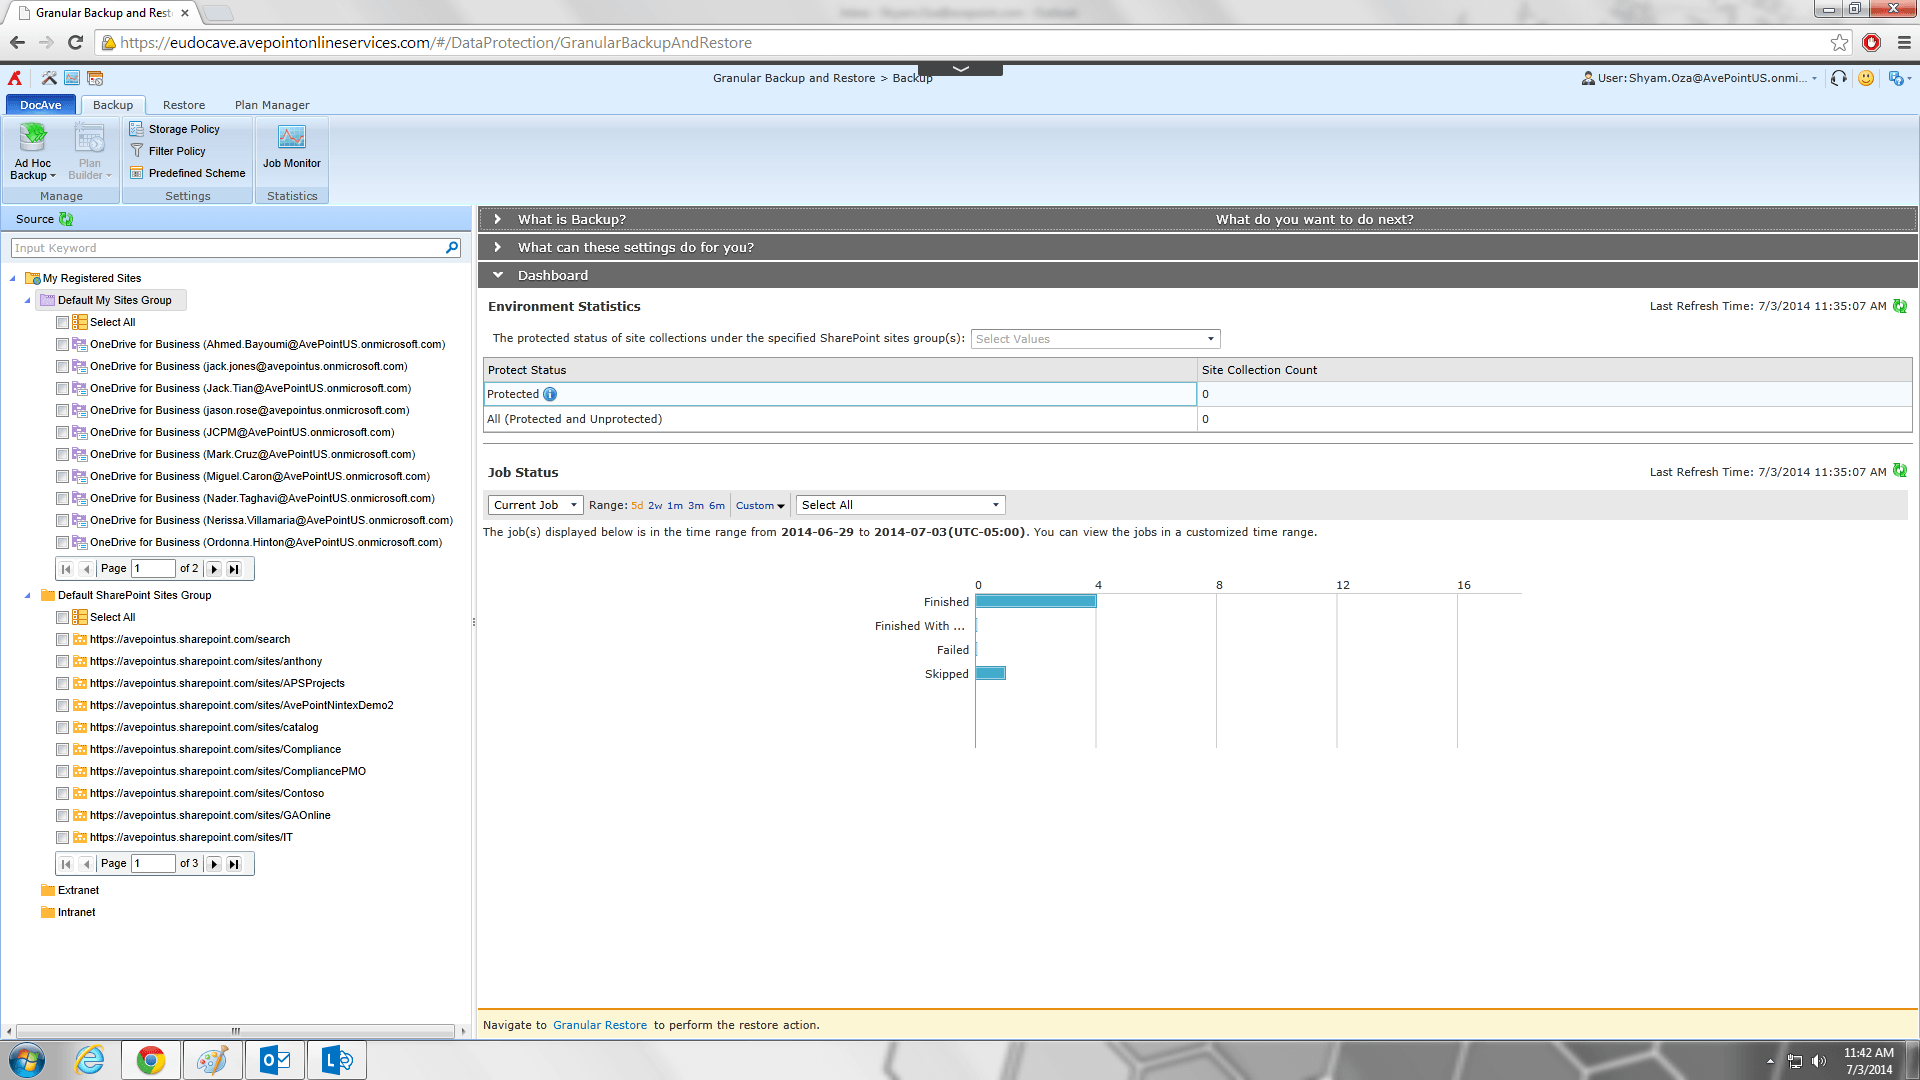The image size is (1920, 1080).
Task: Open the user account dropdown
Action: point(1700,78)
